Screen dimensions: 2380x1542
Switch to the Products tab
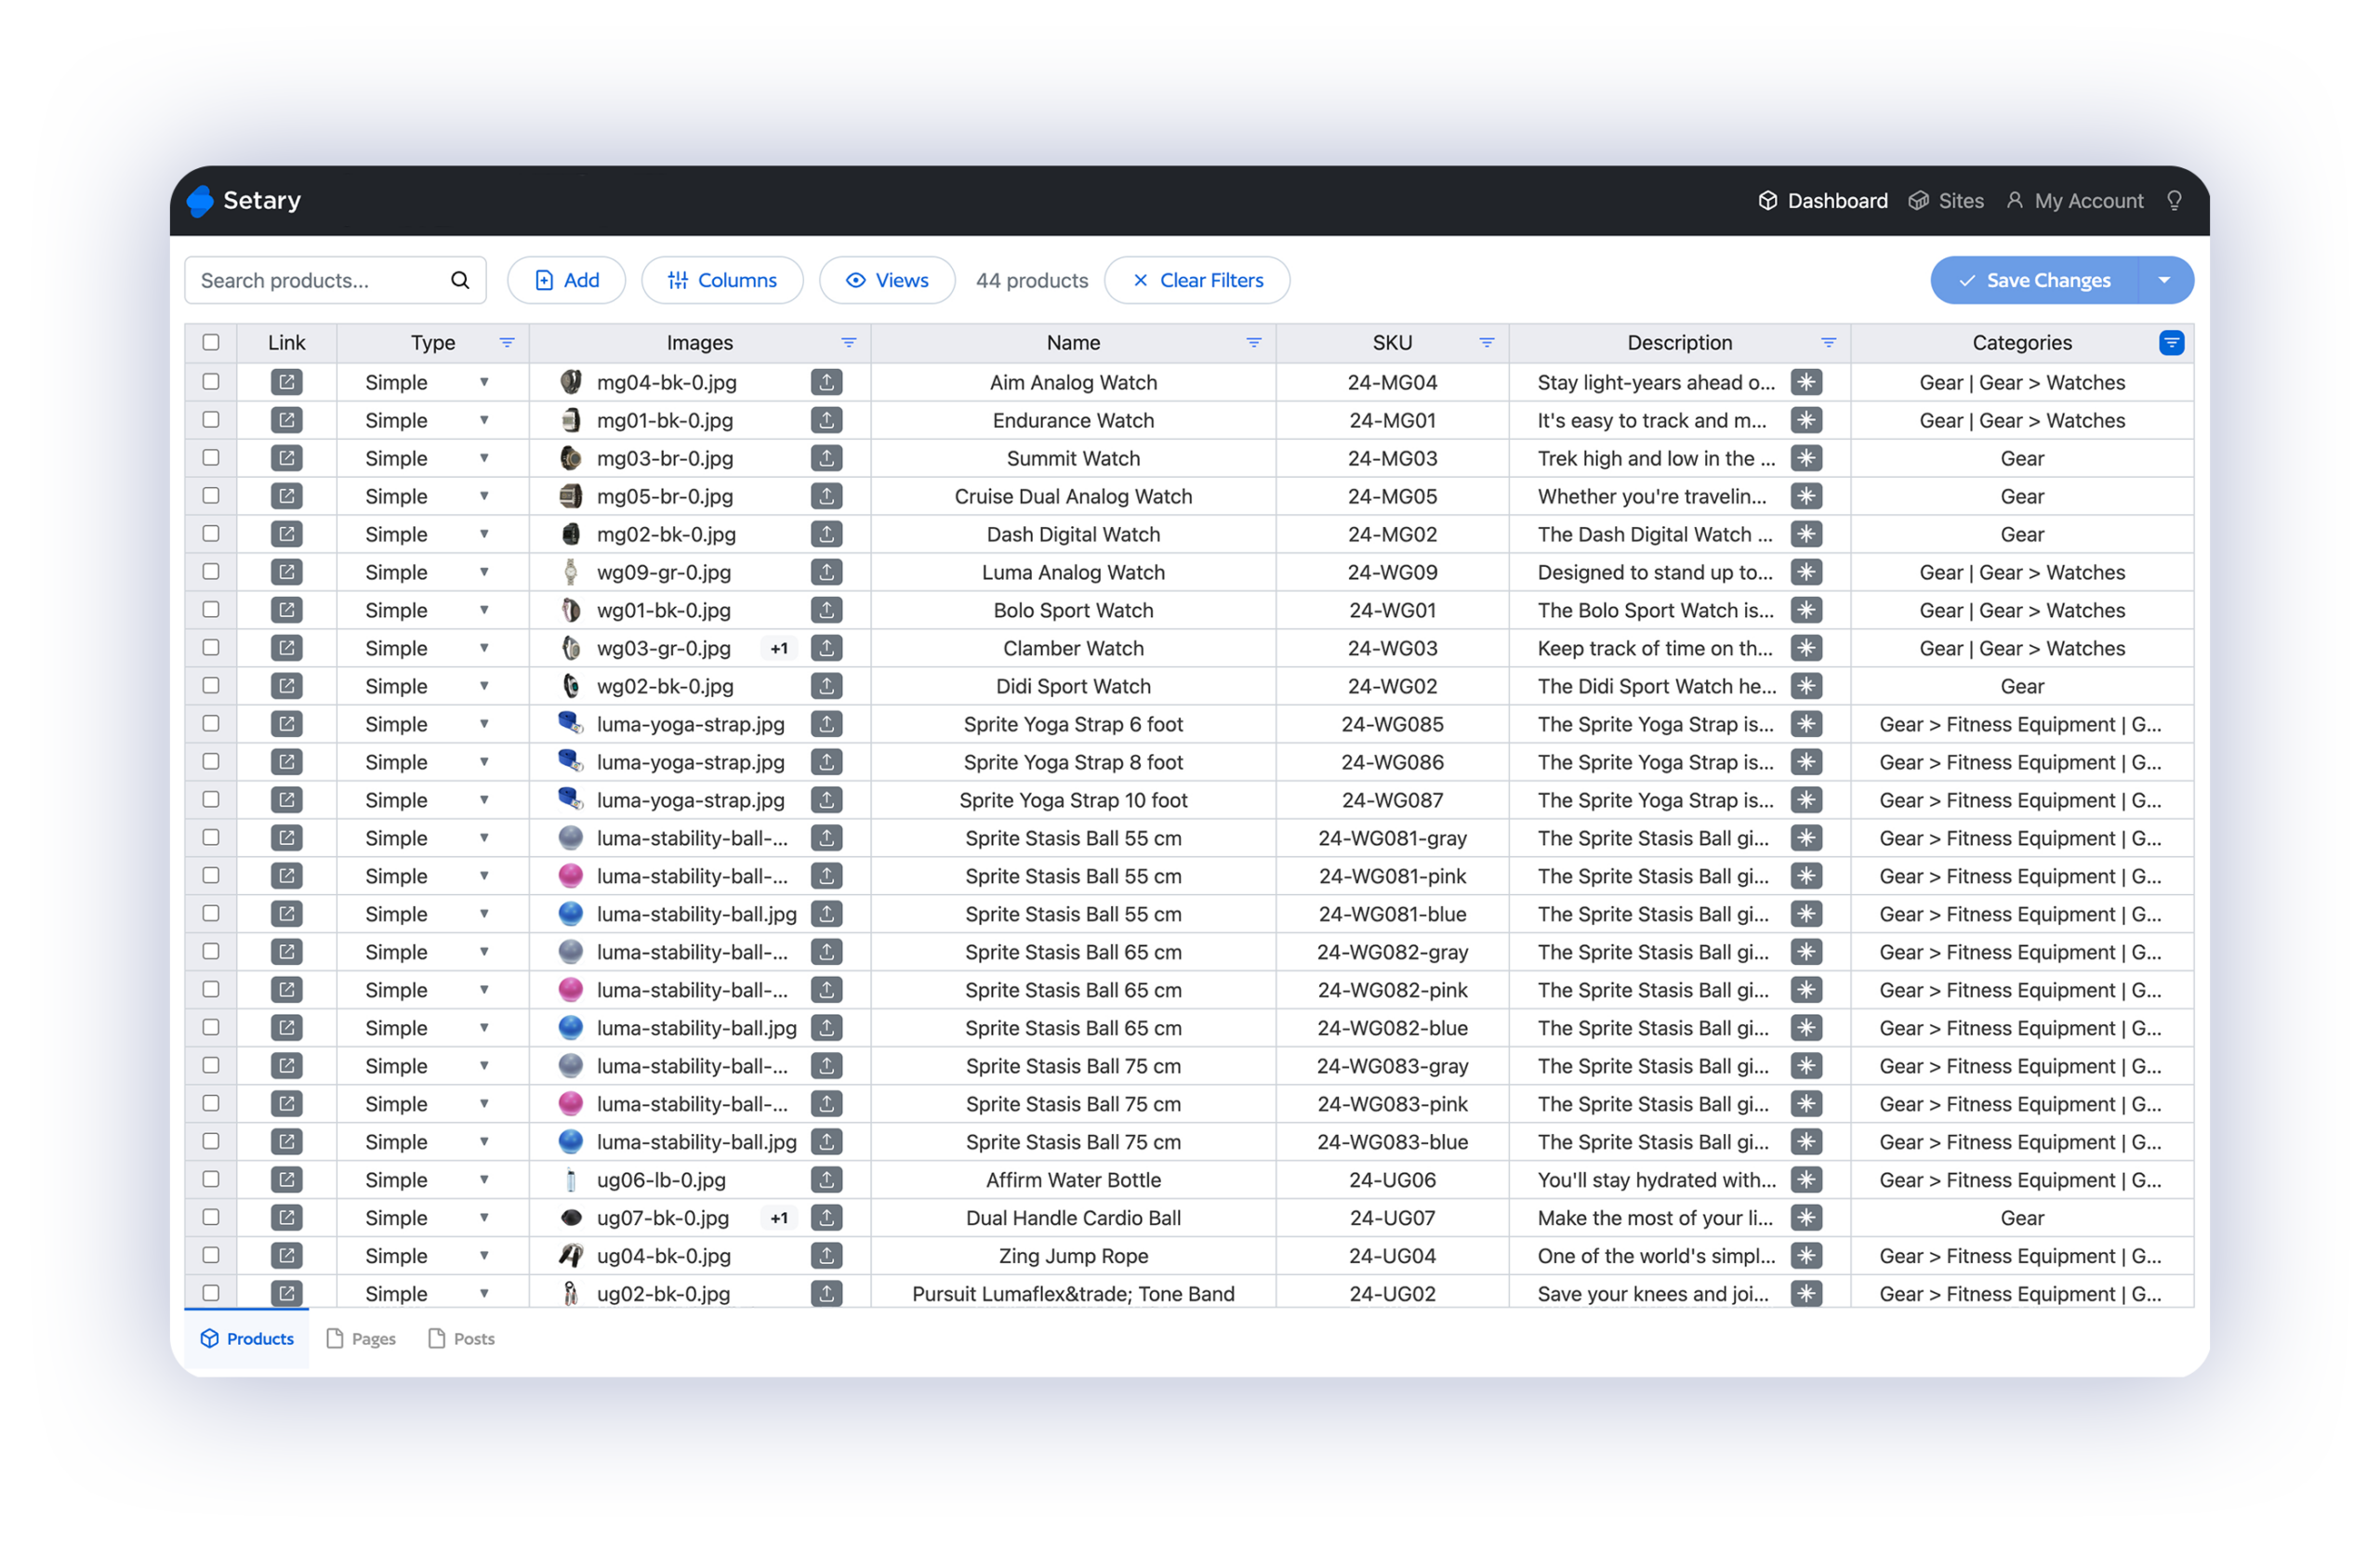click(247, 1339)
